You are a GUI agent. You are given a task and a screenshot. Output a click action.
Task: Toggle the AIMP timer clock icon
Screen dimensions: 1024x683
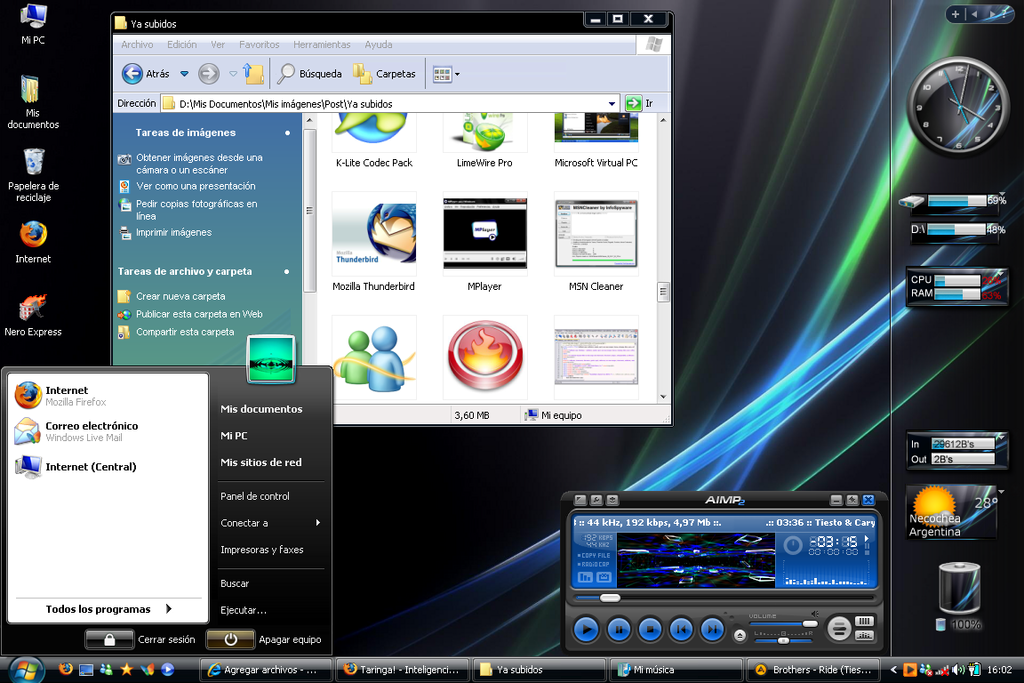click(x=793, y=545)
